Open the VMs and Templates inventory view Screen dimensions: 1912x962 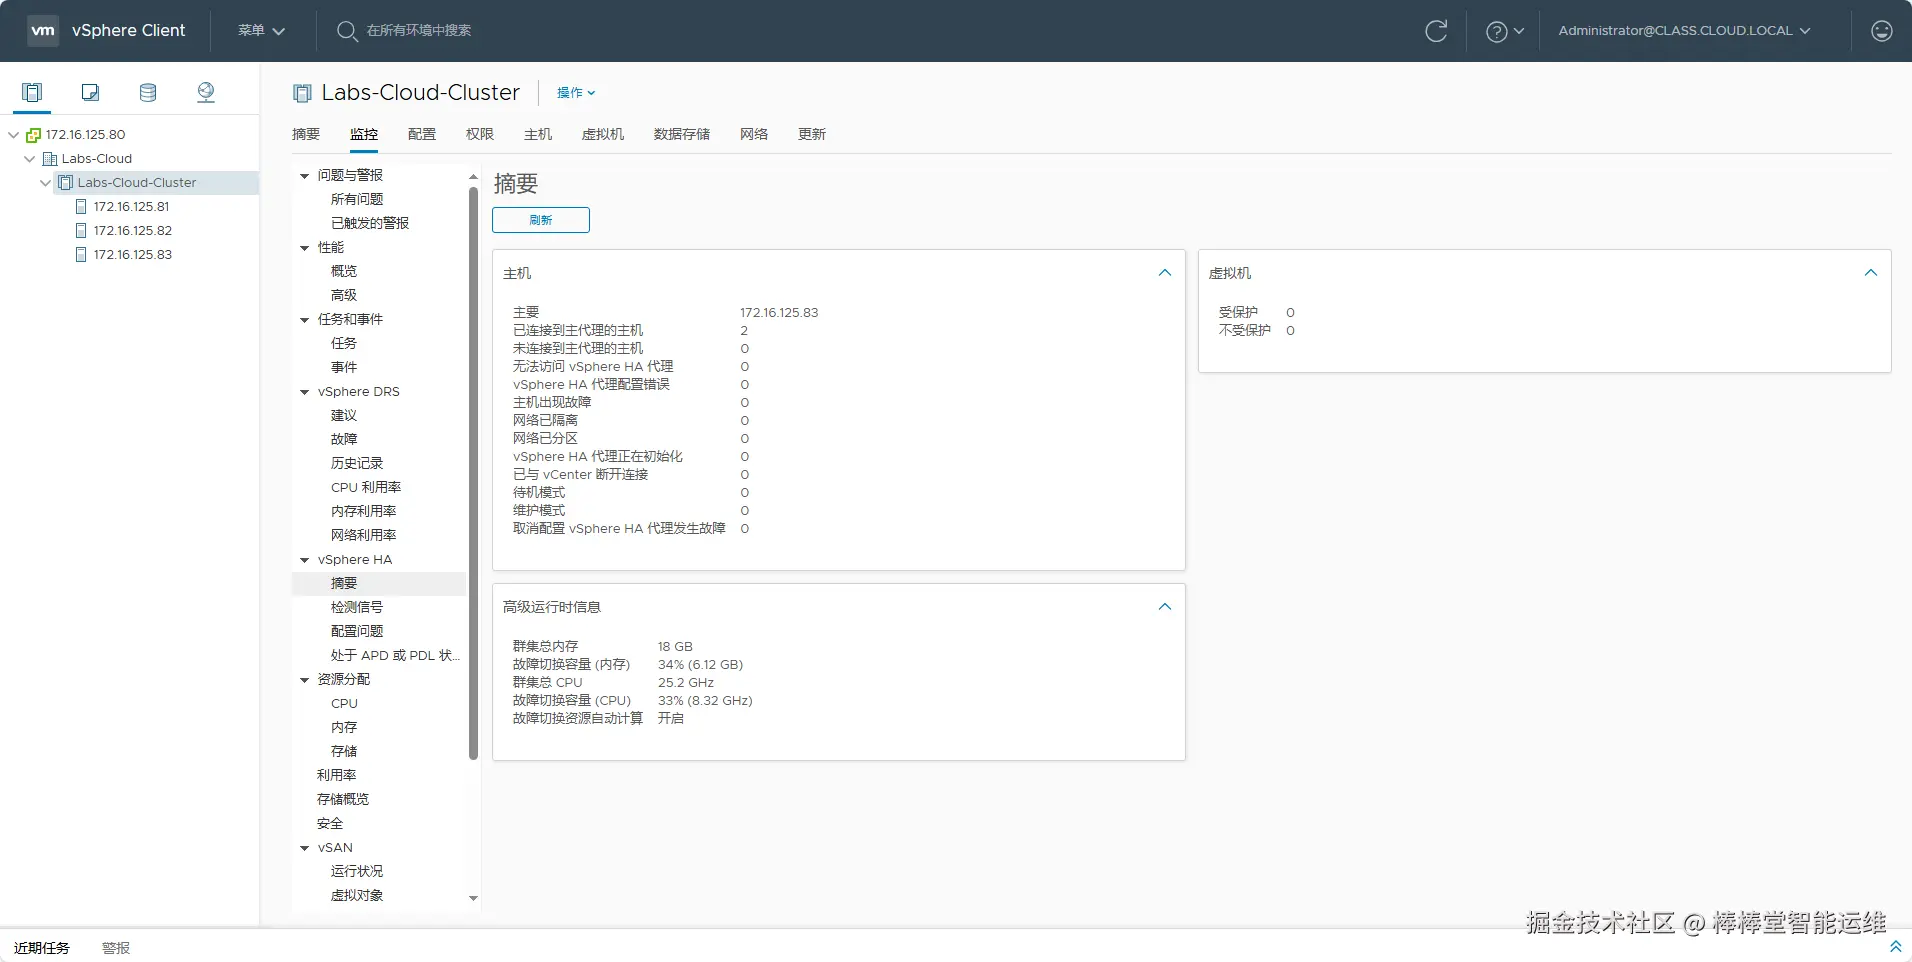click(90, 93)
